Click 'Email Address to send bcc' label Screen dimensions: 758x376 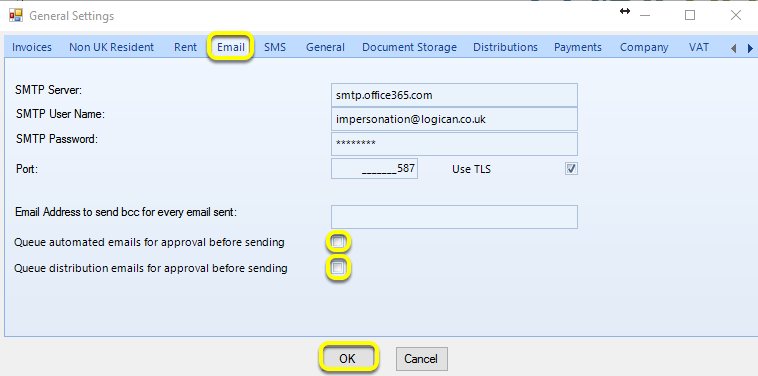126,212
